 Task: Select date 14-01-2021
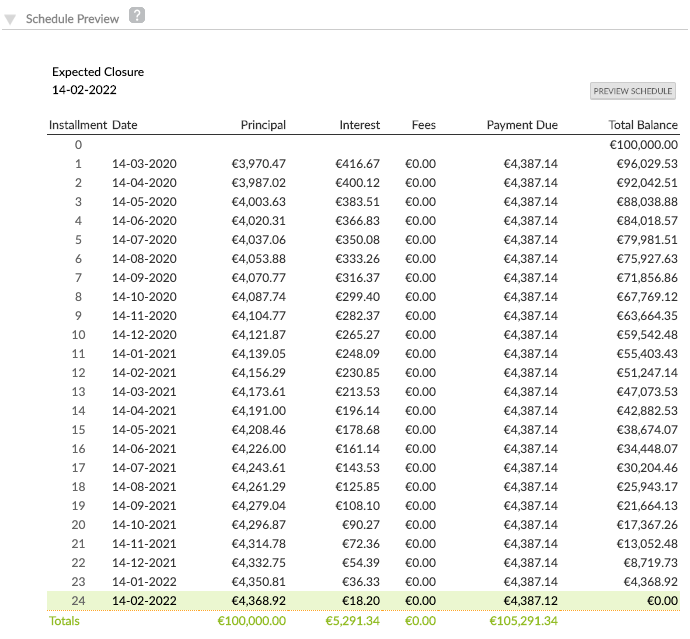144,354
